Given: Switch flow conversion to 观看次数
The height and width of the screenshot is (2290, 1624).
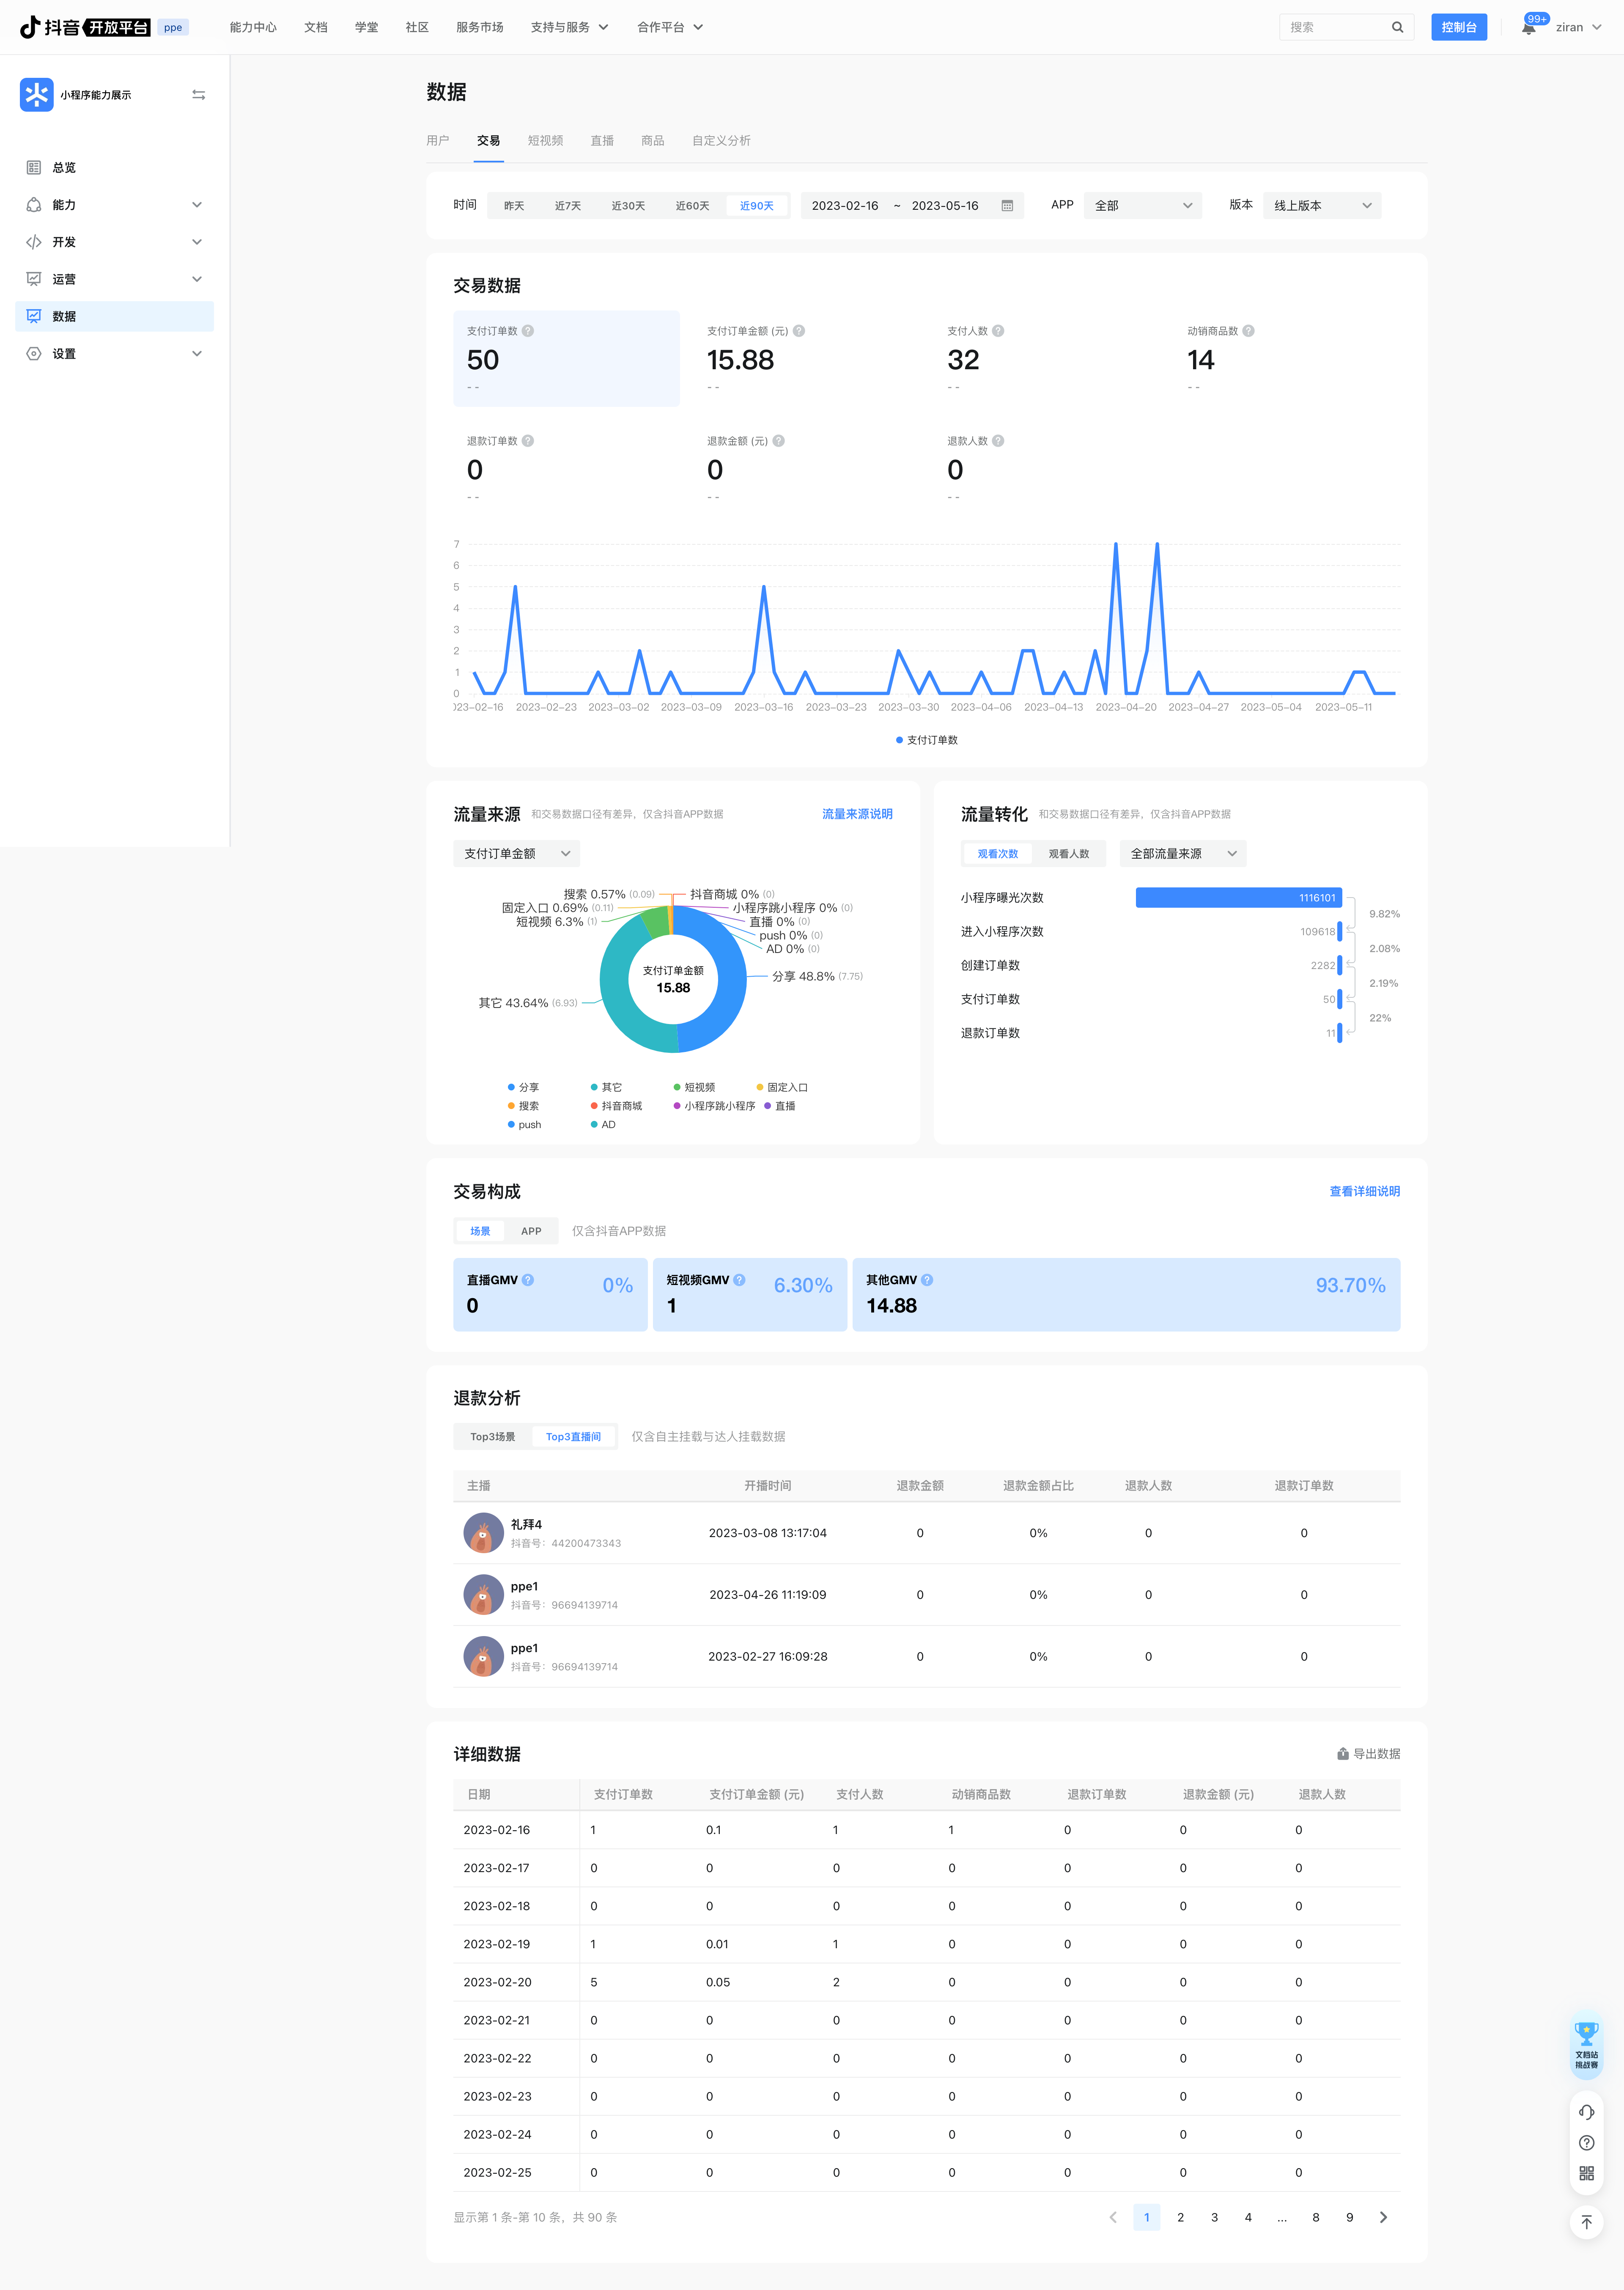Looking at the screenshot, I should click(998, 854).
